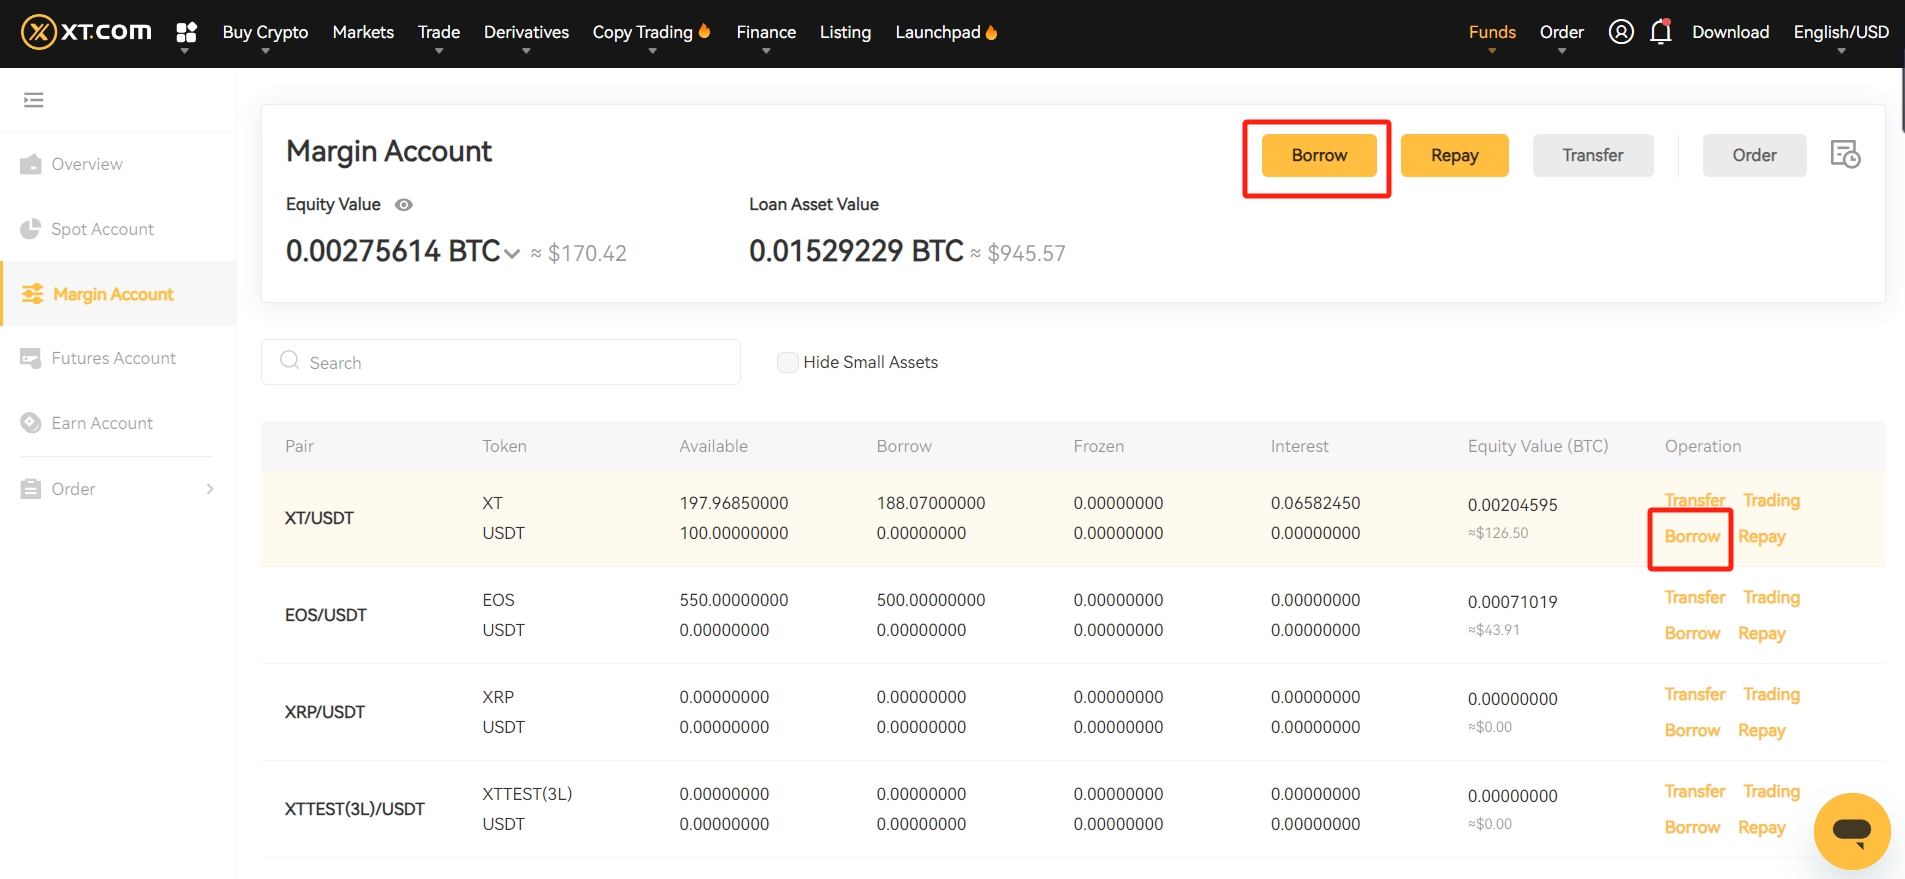This screenshot has width=1905, height=879.
Task: Open the Derivatives dropdown menu
Action: 526,32
